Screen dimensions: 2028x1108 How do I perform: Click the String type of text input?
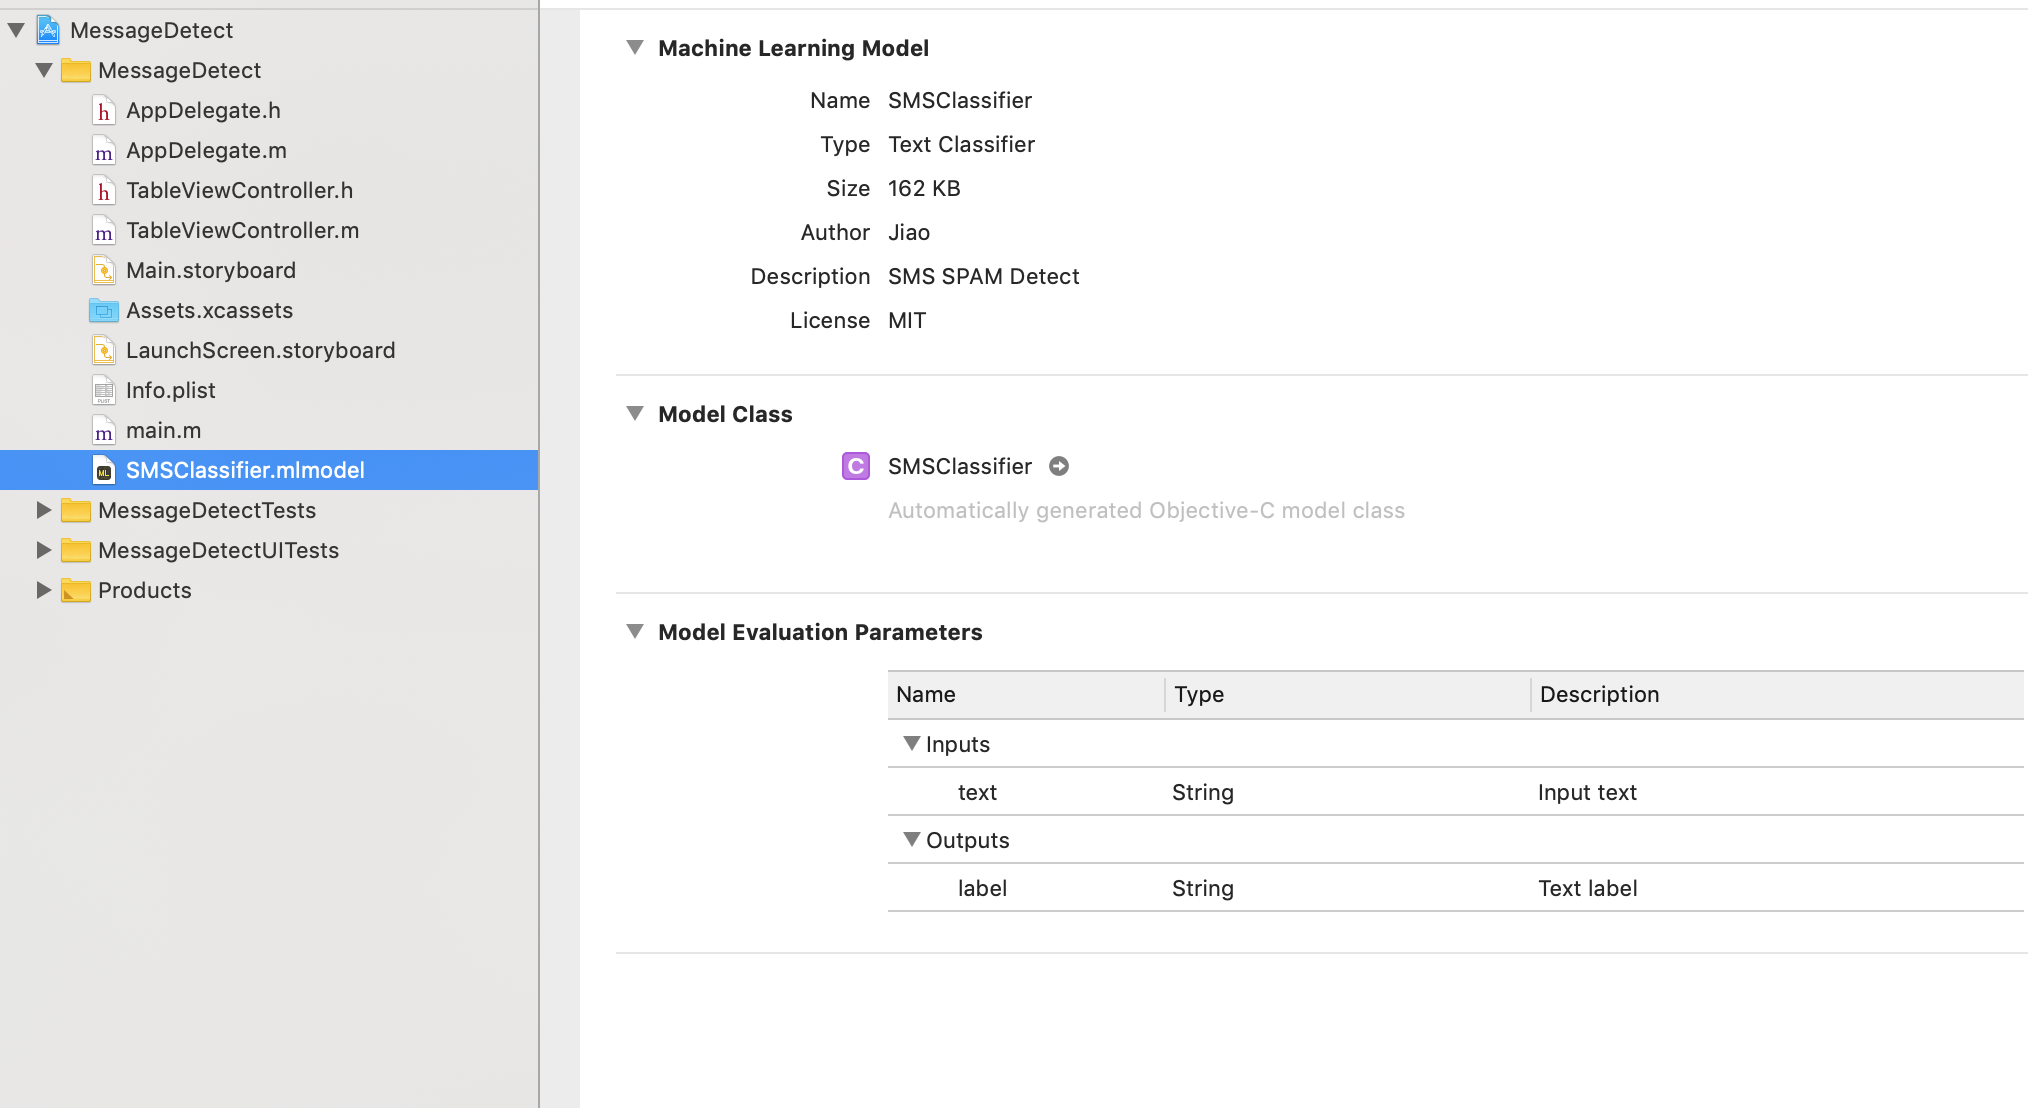pyautogui.click(x=1203, y=792)
